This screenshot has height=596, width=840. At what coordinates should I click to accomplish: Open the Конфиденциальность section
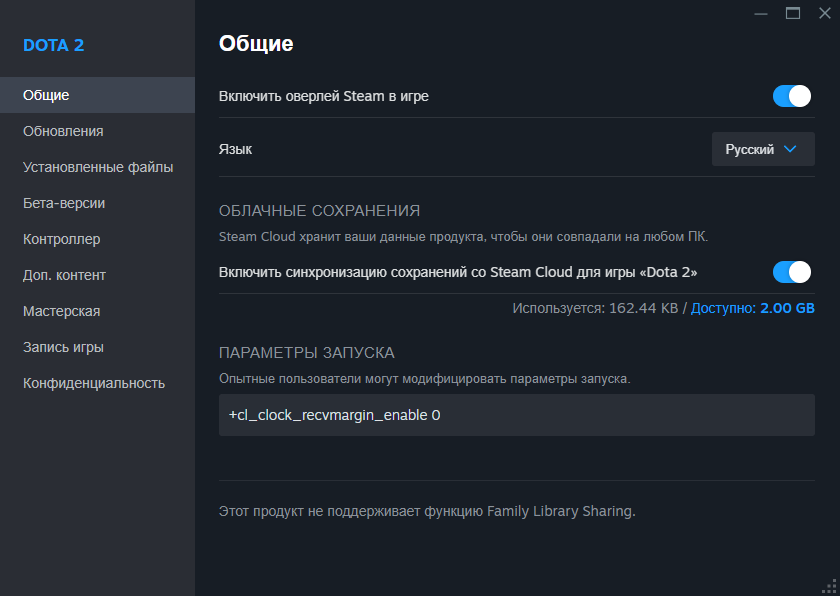click(x=94, y=383)
